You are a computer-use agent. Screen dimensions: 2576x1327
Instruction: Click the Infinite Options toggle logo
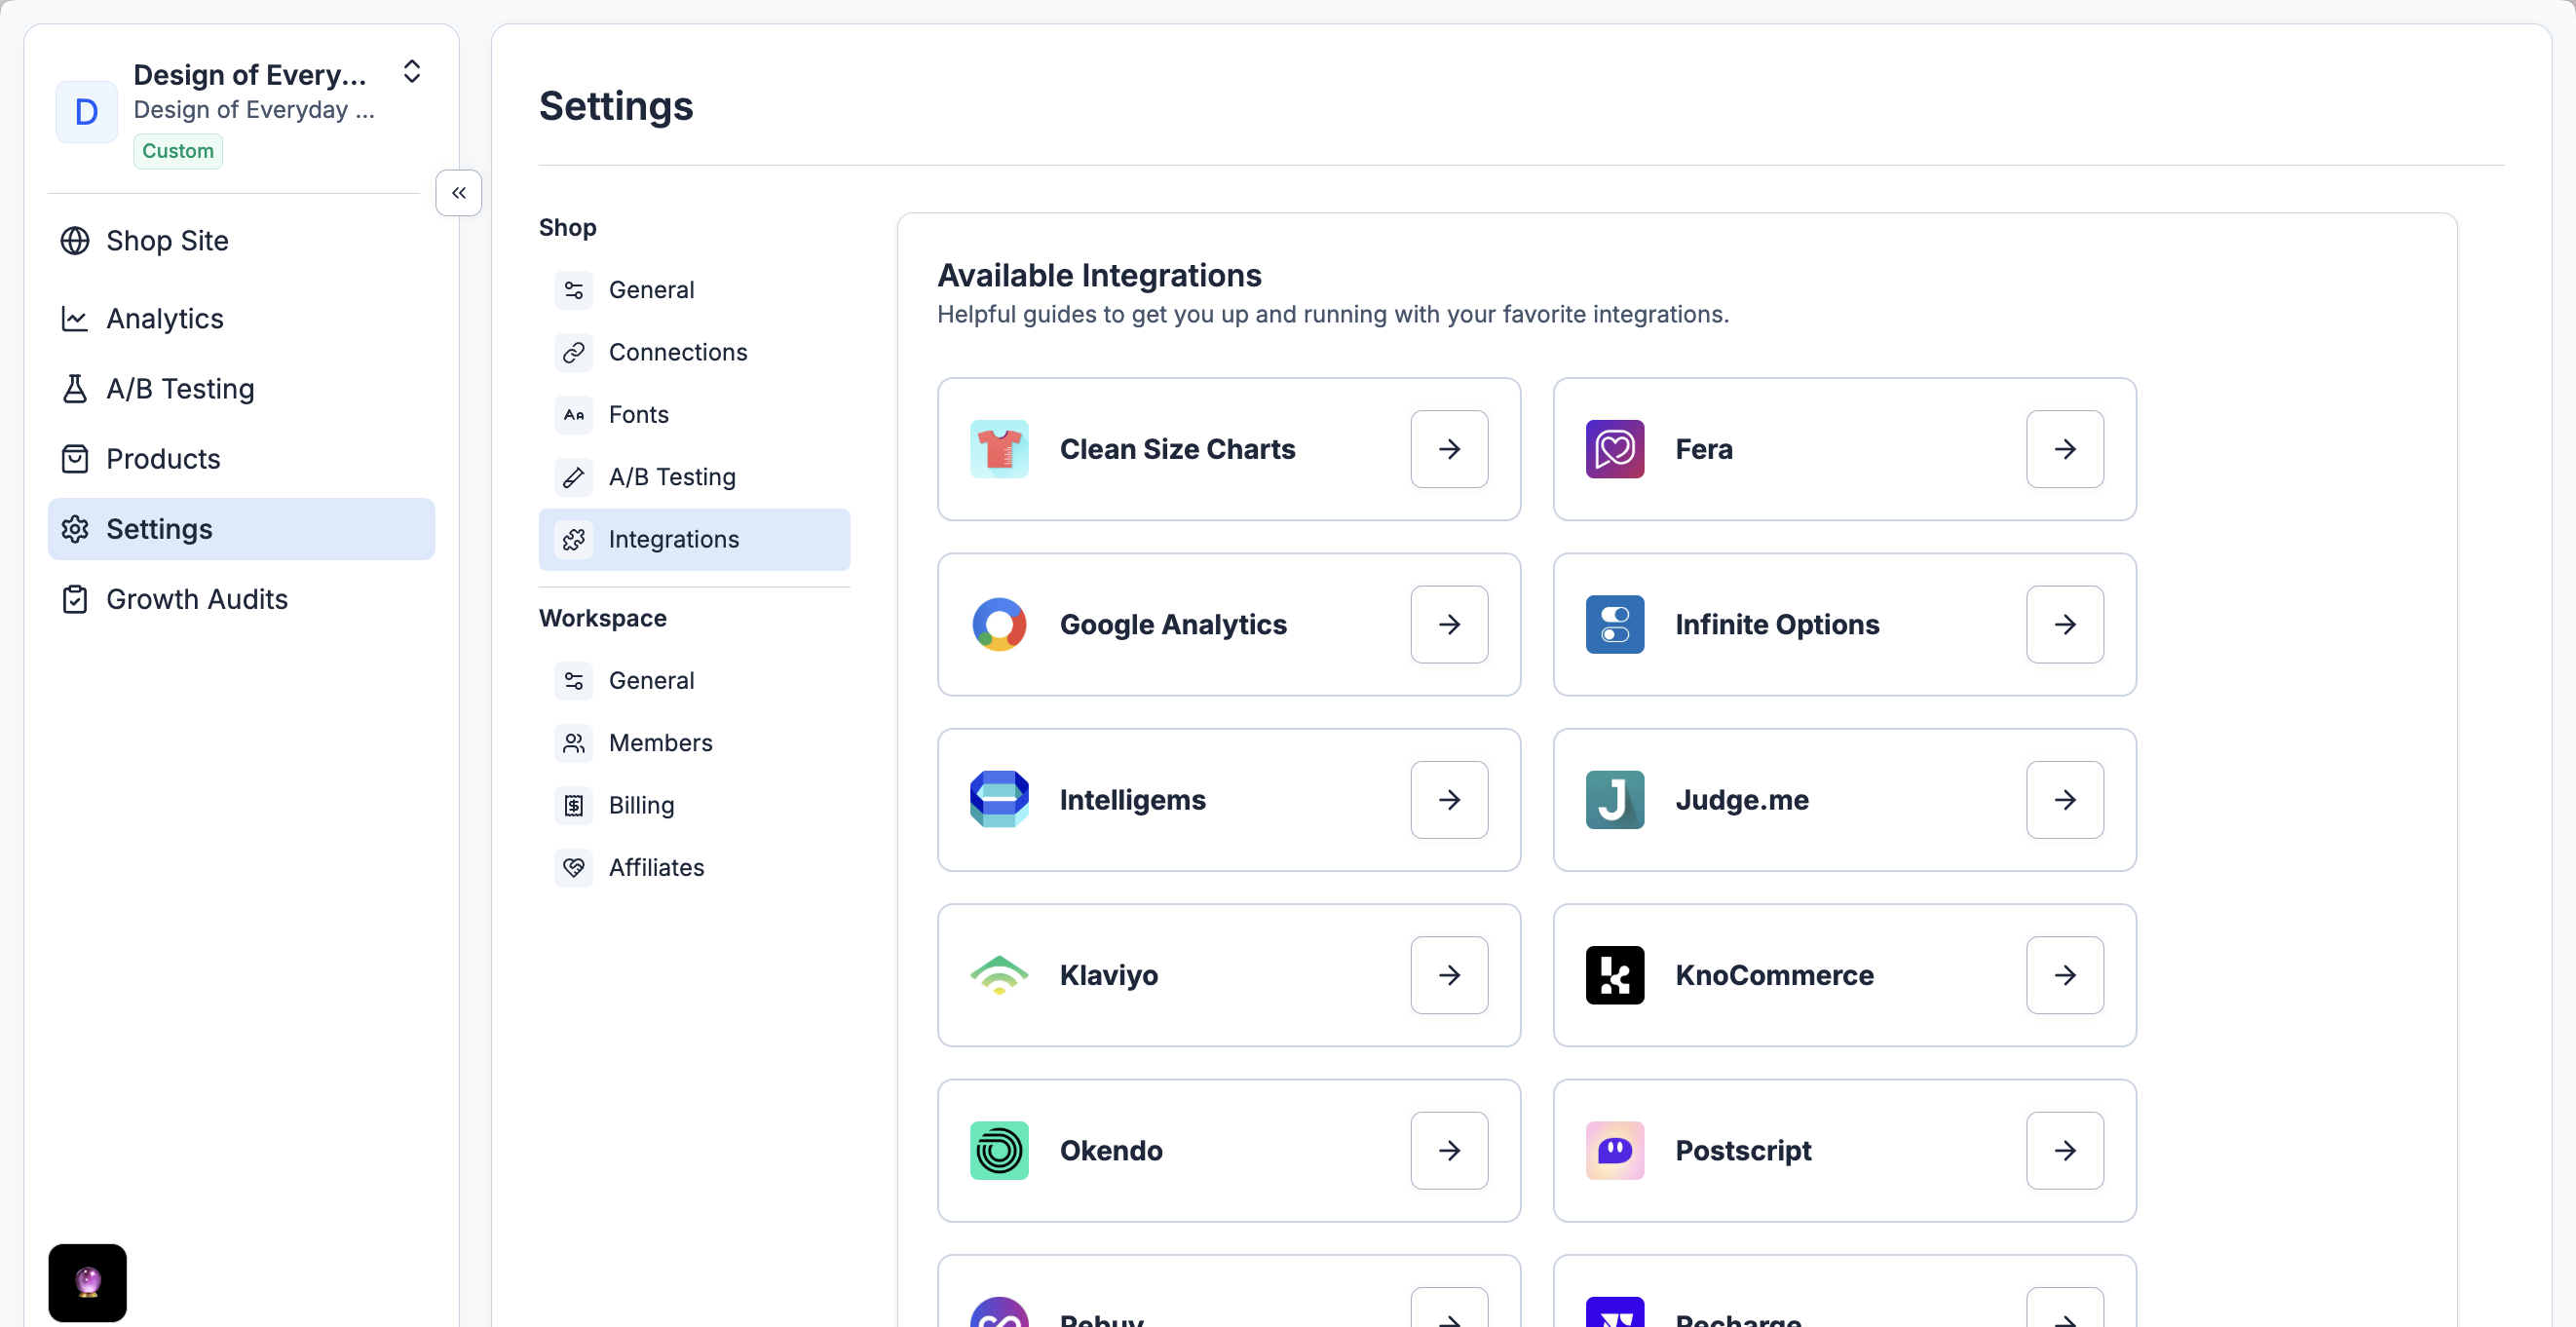click(1614, 624)
